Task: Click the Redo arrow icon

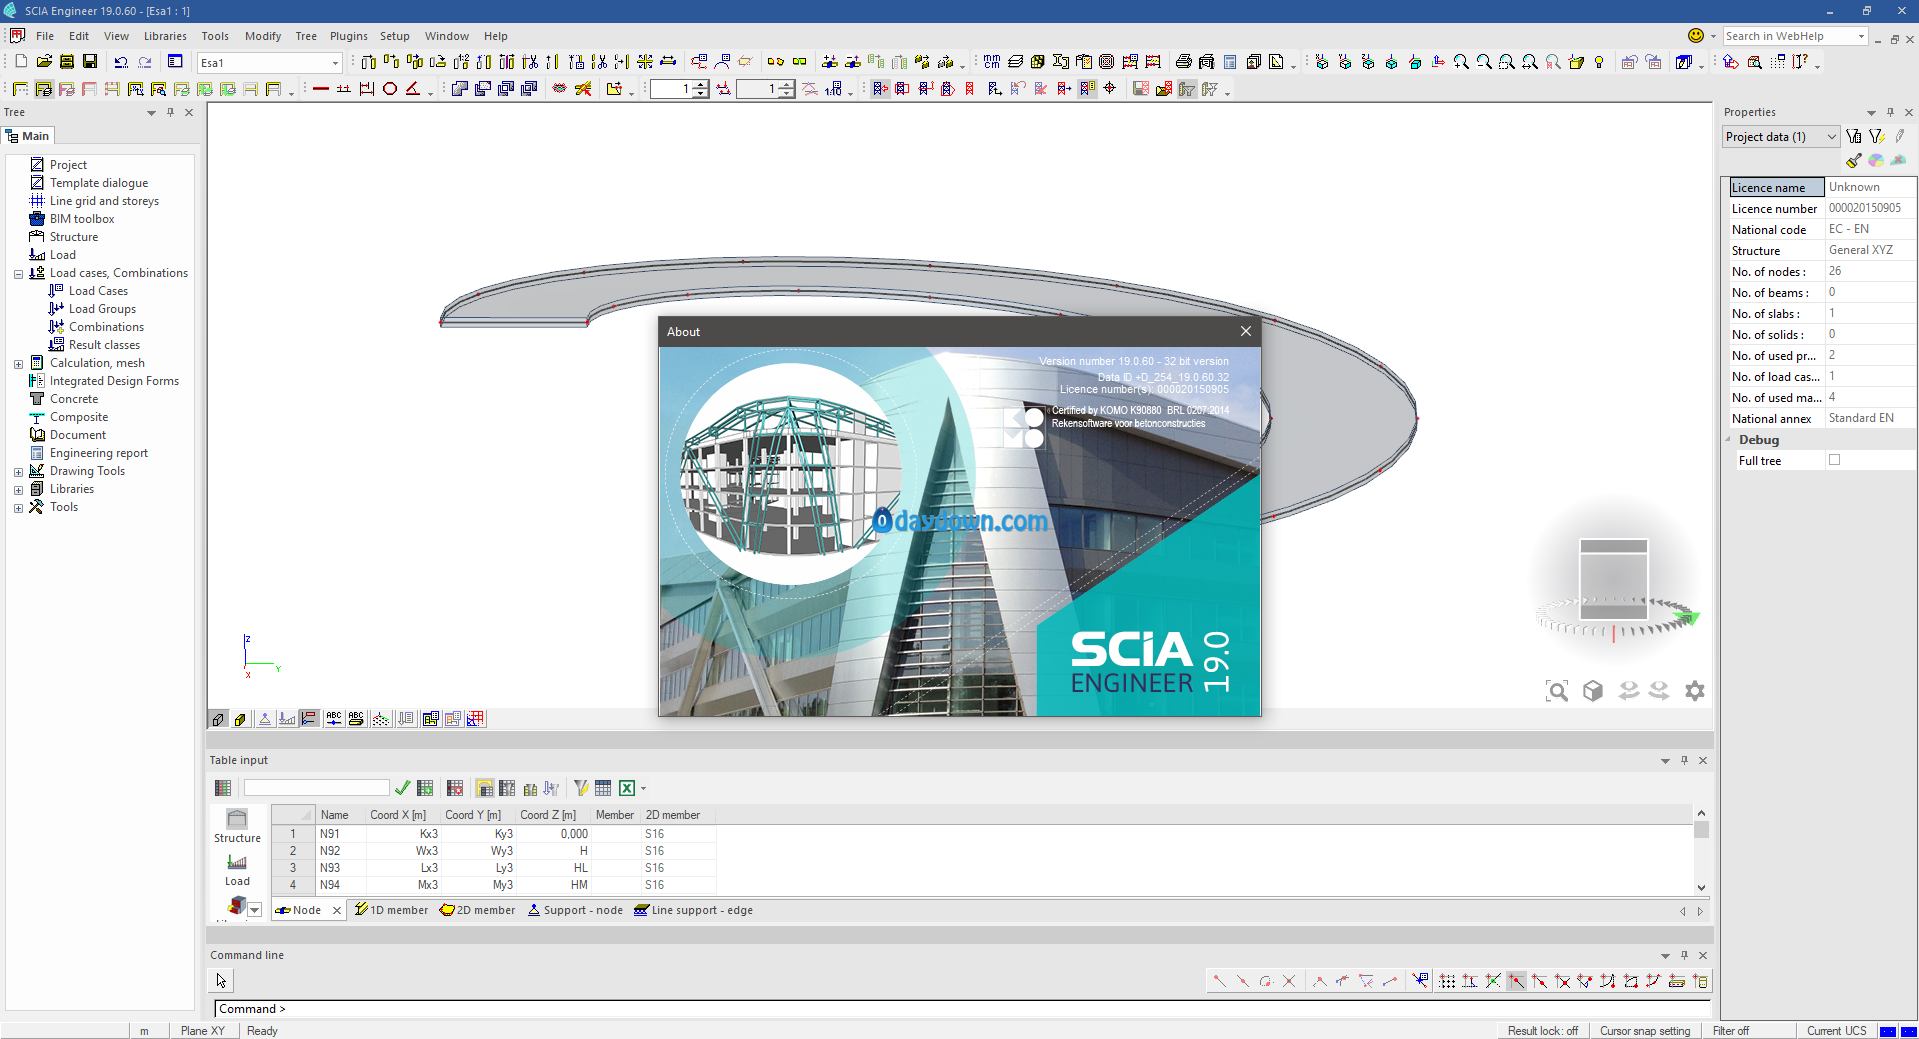Action: [145, 62]
